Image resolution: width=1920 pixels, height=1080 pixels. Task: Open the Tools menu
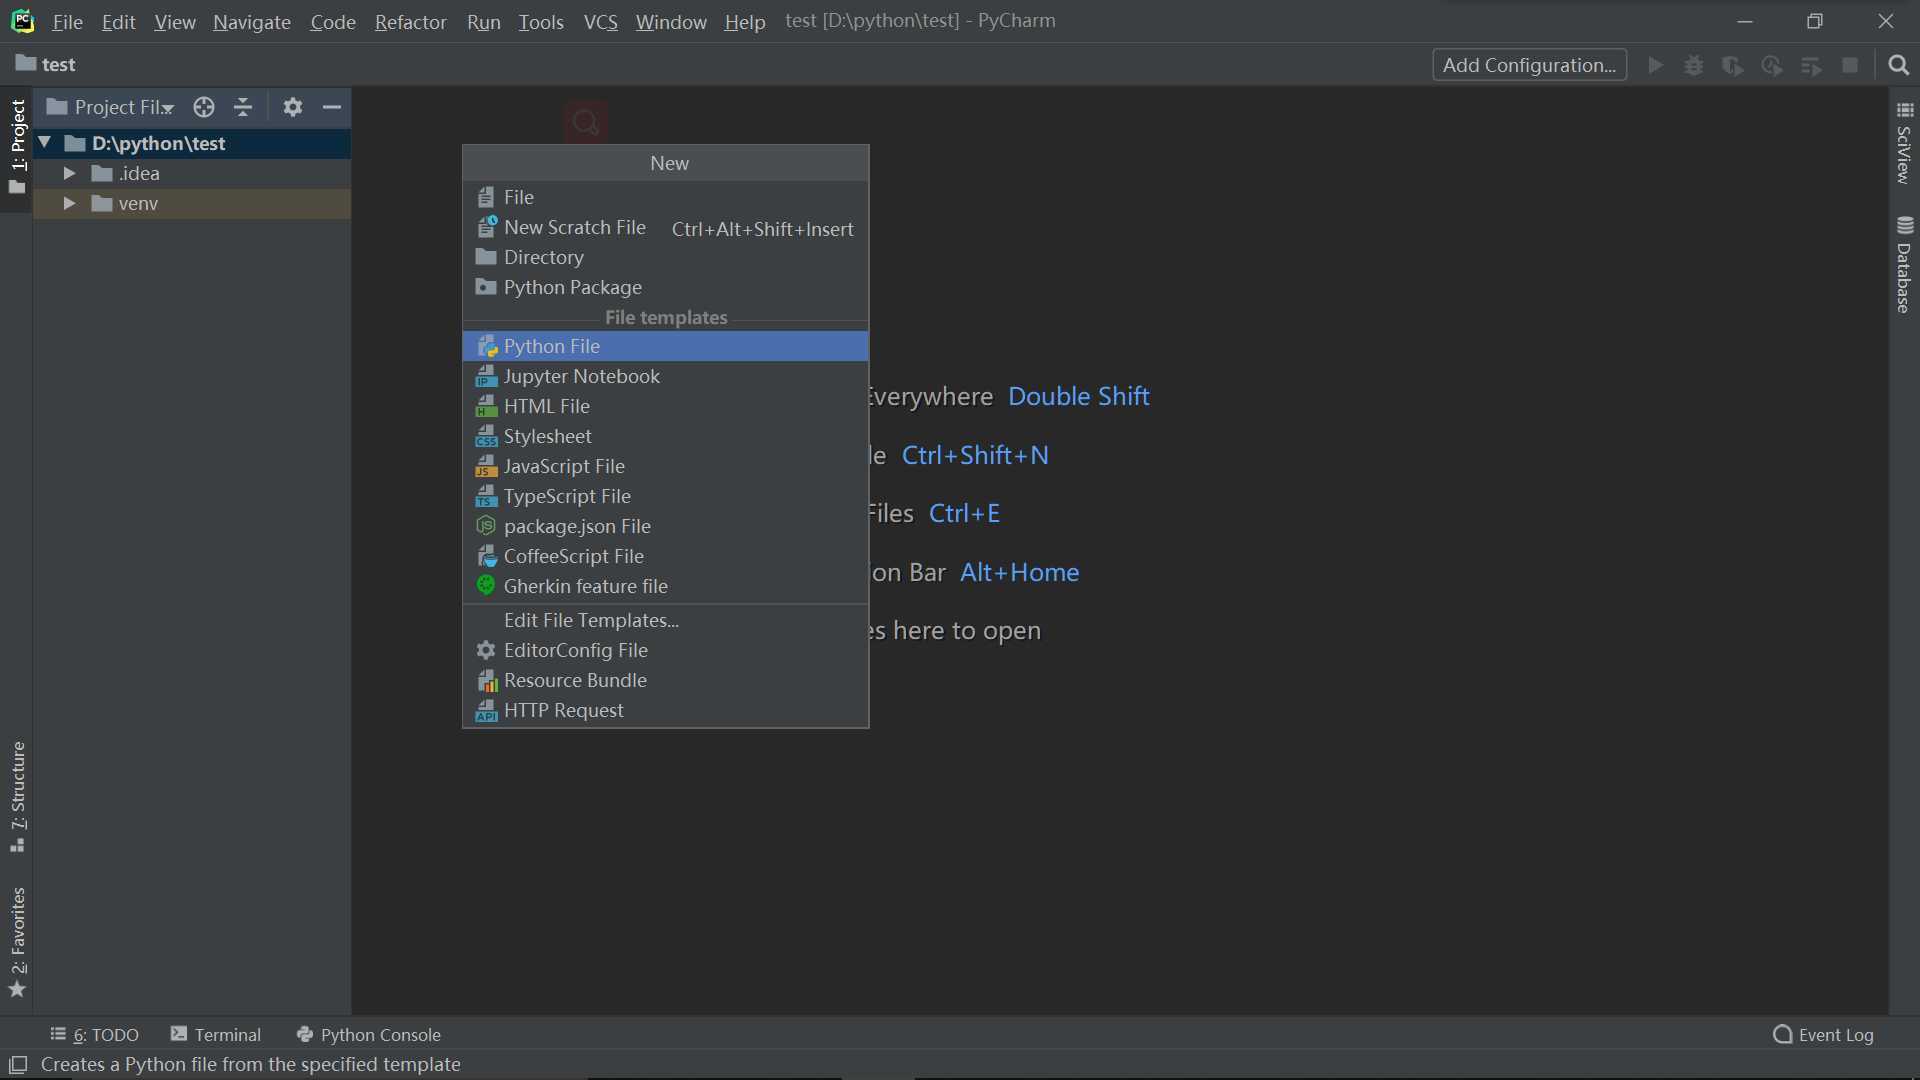coord(540,21)
